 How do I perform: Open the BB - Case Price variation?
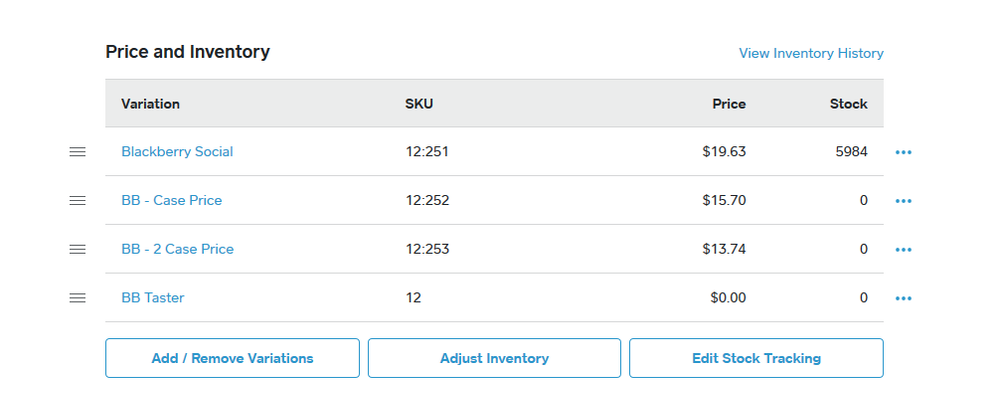[171, 200]
